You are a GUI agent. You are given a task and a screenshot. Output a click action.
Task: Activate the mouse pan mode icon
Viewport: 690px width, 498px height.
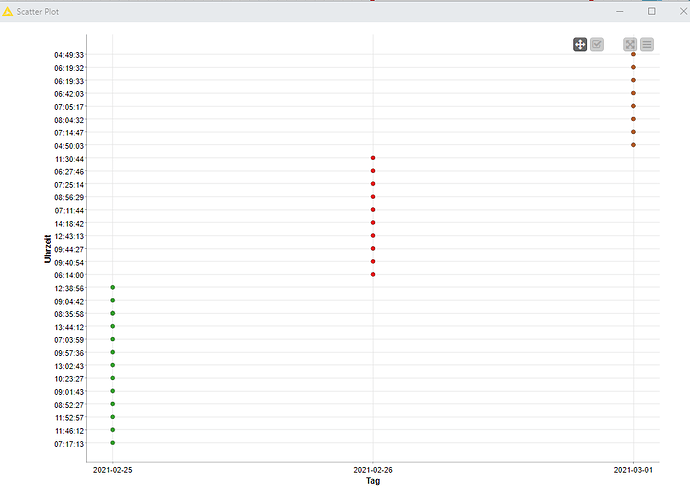pos(580,44)
